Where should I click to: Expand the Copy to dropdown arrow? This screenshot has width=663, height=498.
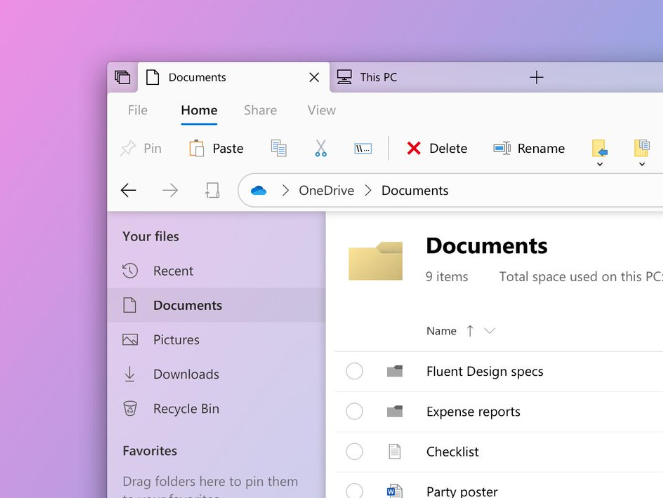click(x=642, y=164)
